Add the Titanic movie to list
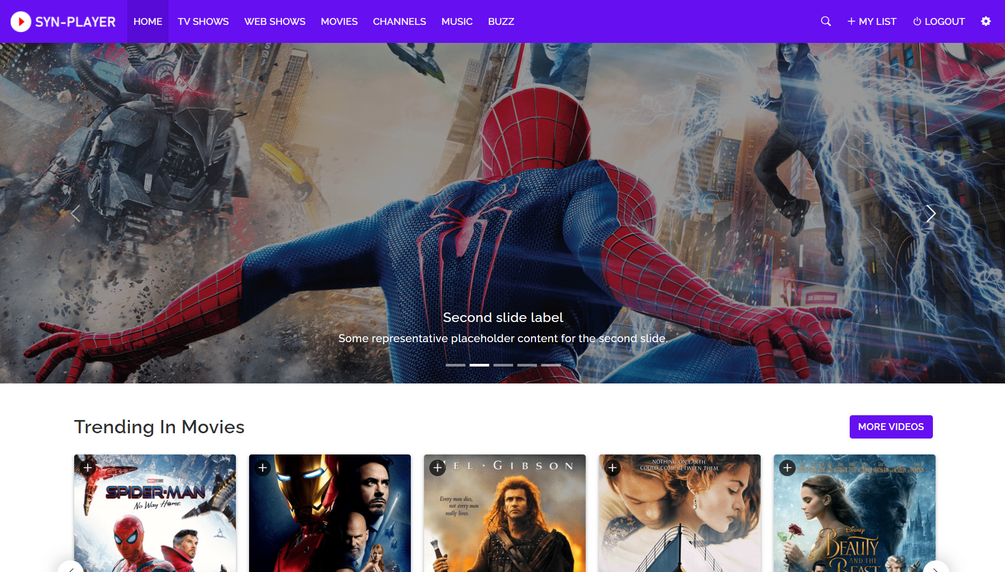The image size is (1005, 572). [x=612, y=467]
